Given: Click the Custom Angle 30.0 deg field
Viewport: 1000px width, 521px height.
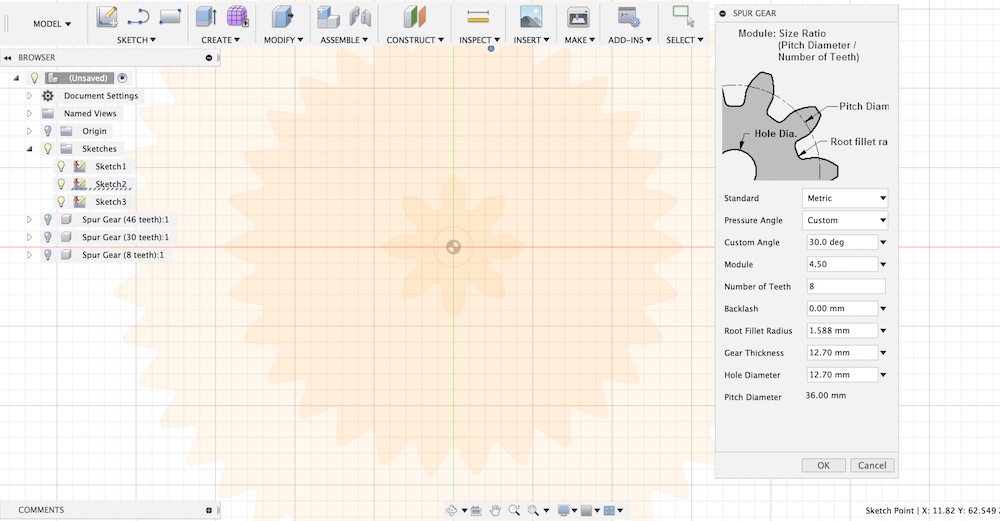Looking at the screenshot, I should point(842,242).
